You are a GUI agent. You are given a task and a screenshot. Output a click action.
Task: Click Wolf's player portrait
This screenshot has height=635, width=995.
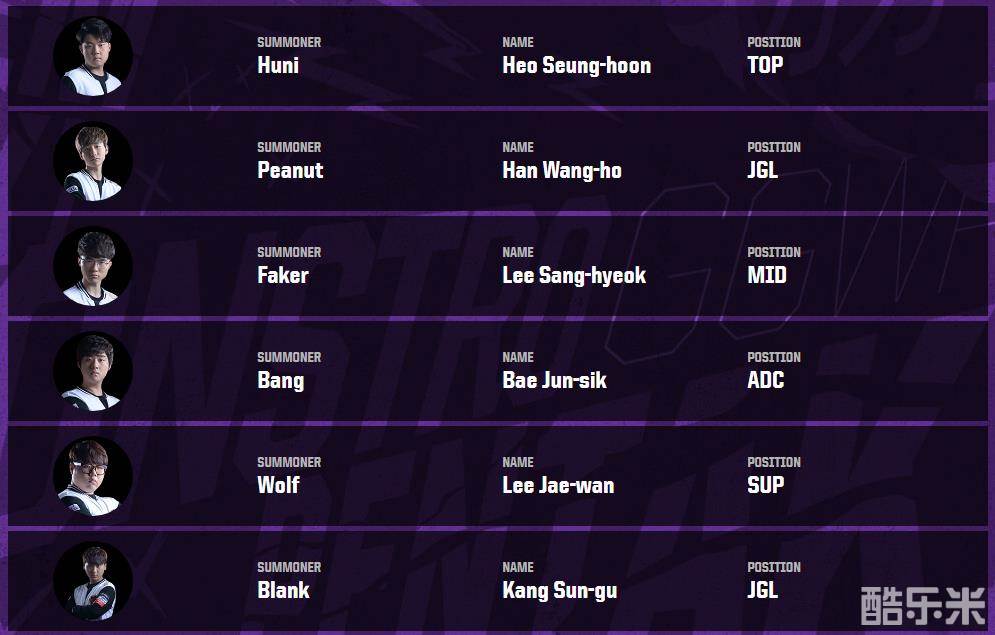point(93,476)
